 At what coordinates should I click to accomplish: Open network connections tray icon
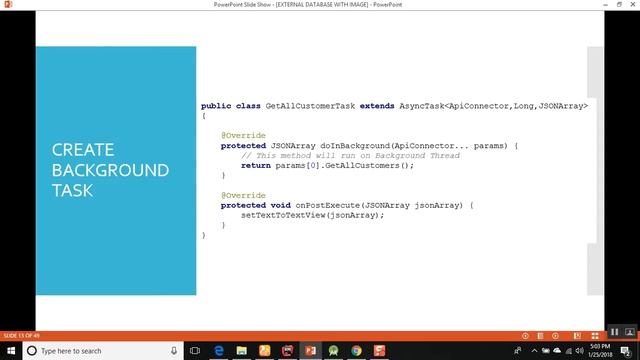[x=569, y=351]
